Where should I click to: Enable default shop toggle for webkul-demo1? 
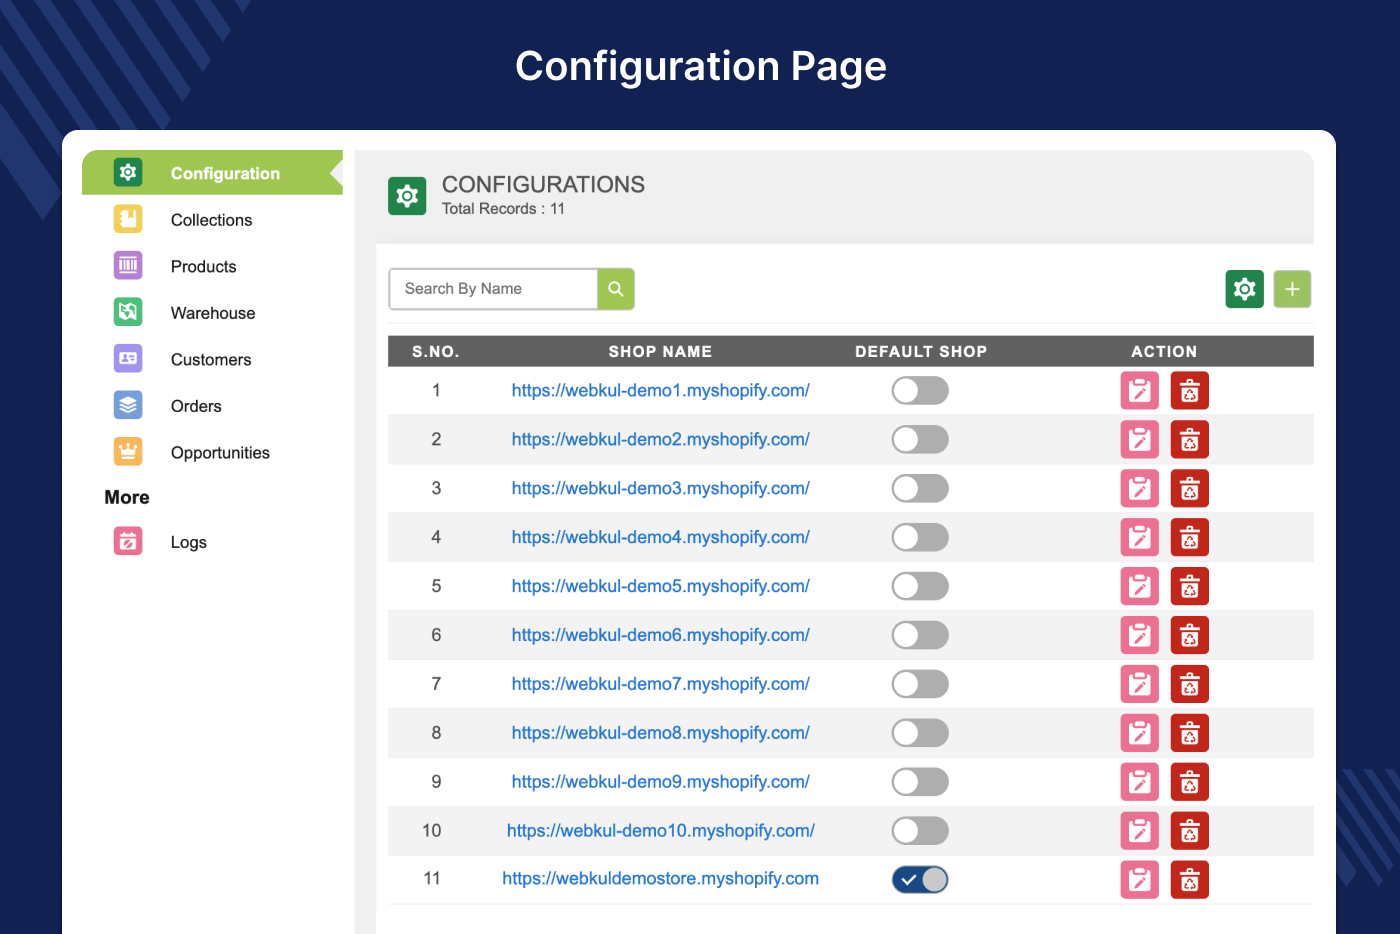click(x=920, y=390)
